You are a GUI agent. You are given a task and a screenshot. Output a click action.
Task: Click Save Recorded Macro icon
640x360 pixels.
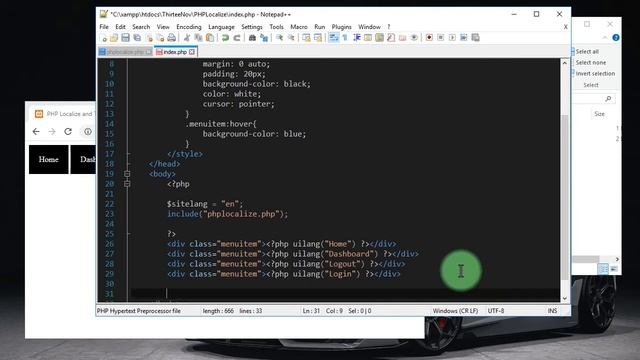pos(475,38)
